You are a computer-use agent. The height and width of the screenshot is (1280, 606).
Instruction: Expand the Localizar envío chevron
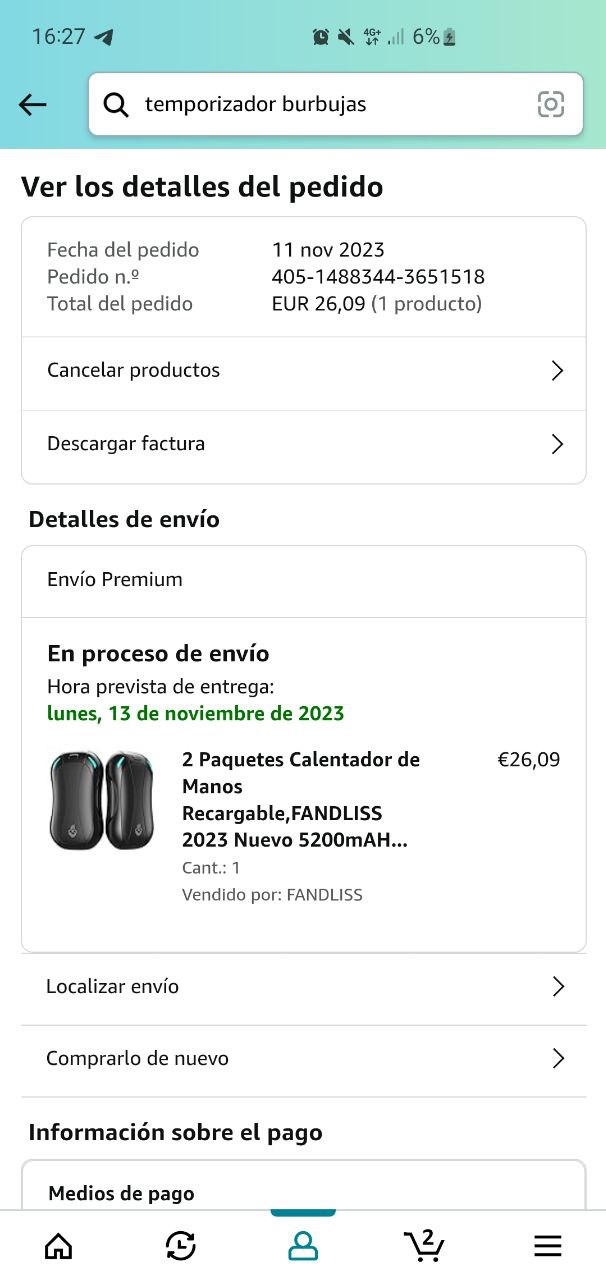click(x=558, y=987)
